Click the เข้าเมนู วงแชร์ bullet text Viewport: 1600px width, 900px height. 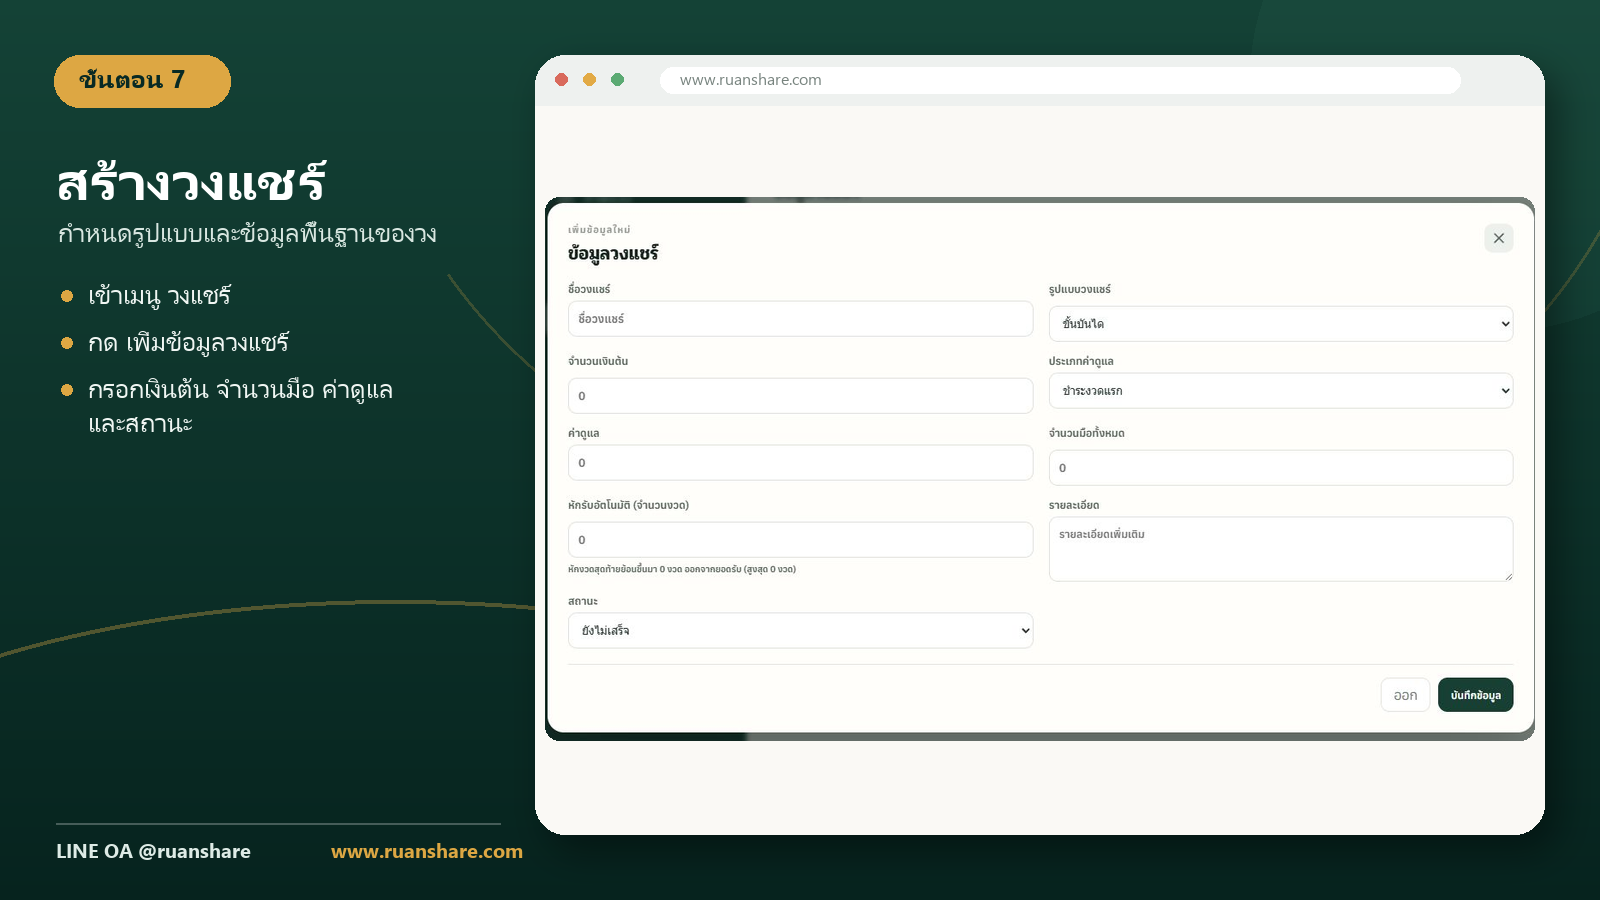click(x=159, y=296)
